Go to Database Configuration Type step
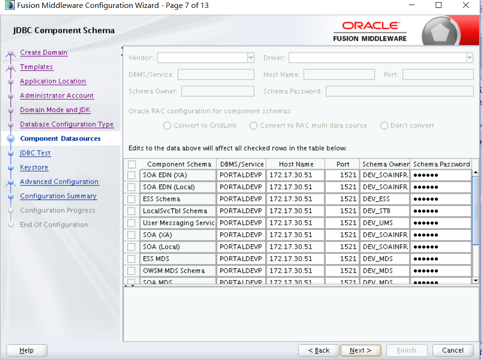This screenshot has width=482, height=360. [x=67, y=124]
